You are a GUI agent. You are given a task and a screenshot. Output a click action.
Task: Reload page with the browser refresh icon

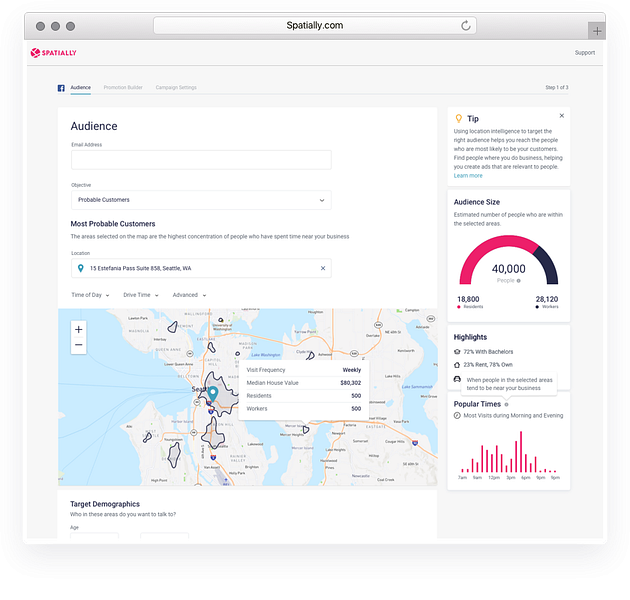(465, 26)
